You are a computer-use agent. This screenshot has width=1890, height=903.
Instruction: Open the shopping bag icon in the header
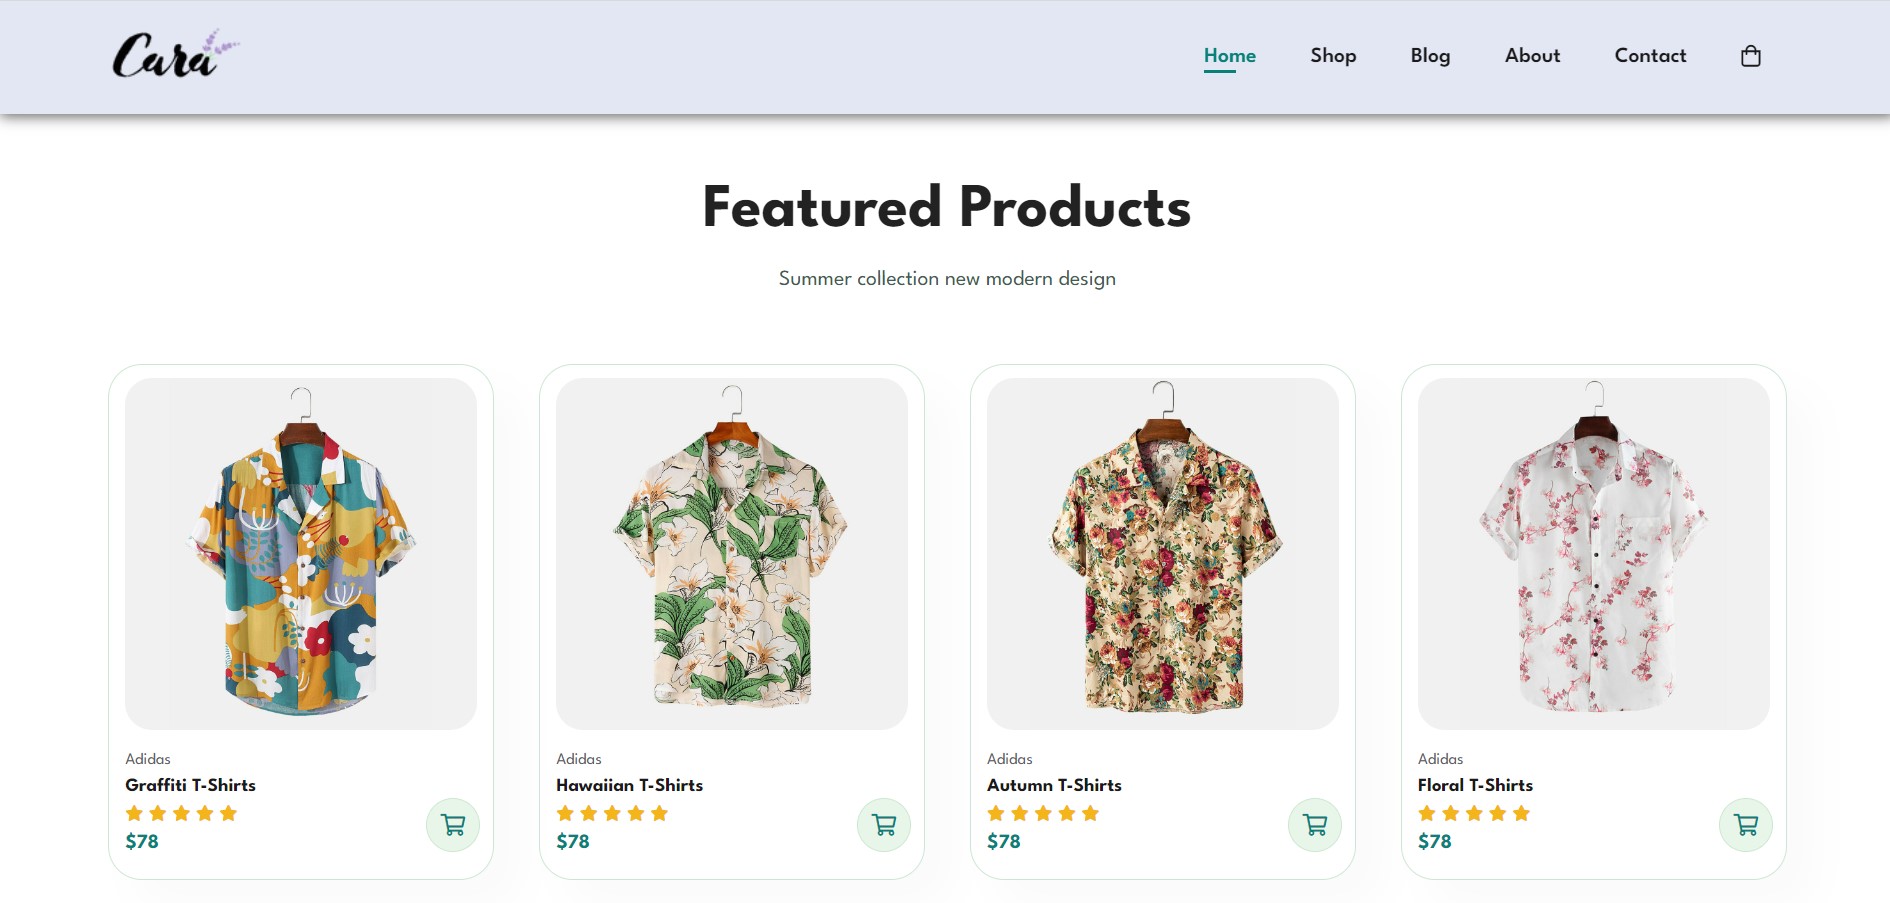(1751, 55)
